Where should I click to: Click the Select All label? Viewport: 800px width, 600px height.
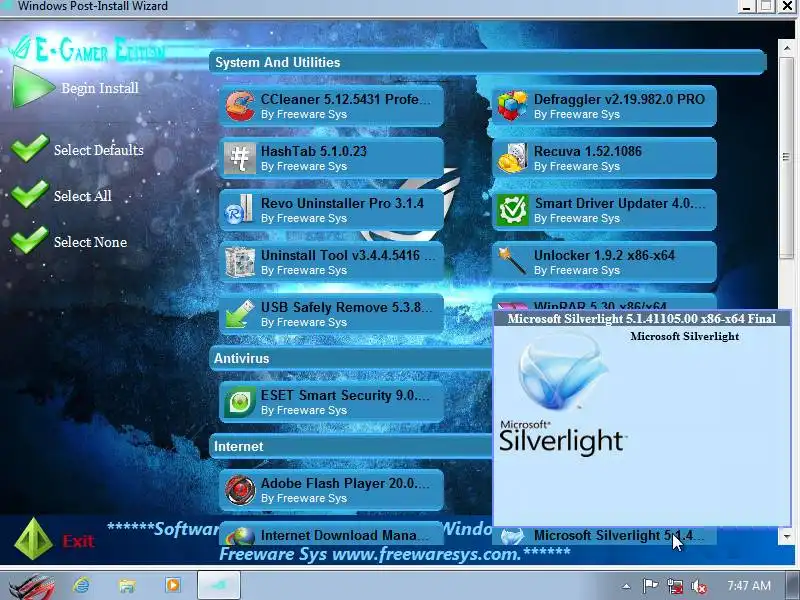point(83,196)
